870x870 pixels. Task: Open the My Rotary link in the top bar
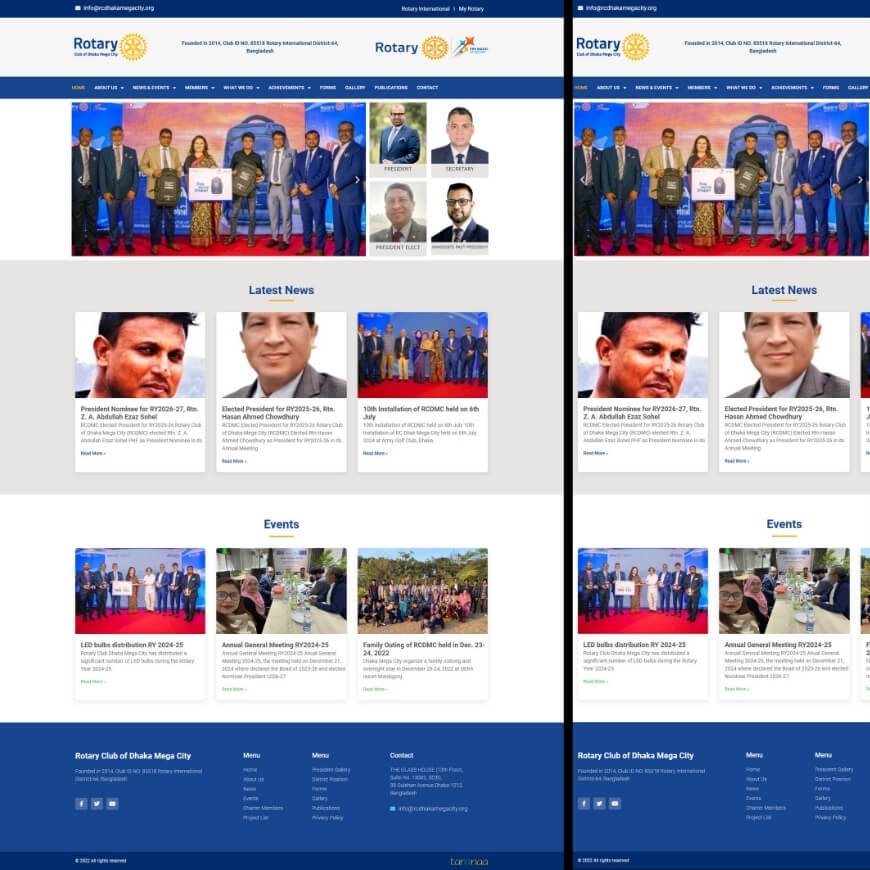click(x=471, y=8)
